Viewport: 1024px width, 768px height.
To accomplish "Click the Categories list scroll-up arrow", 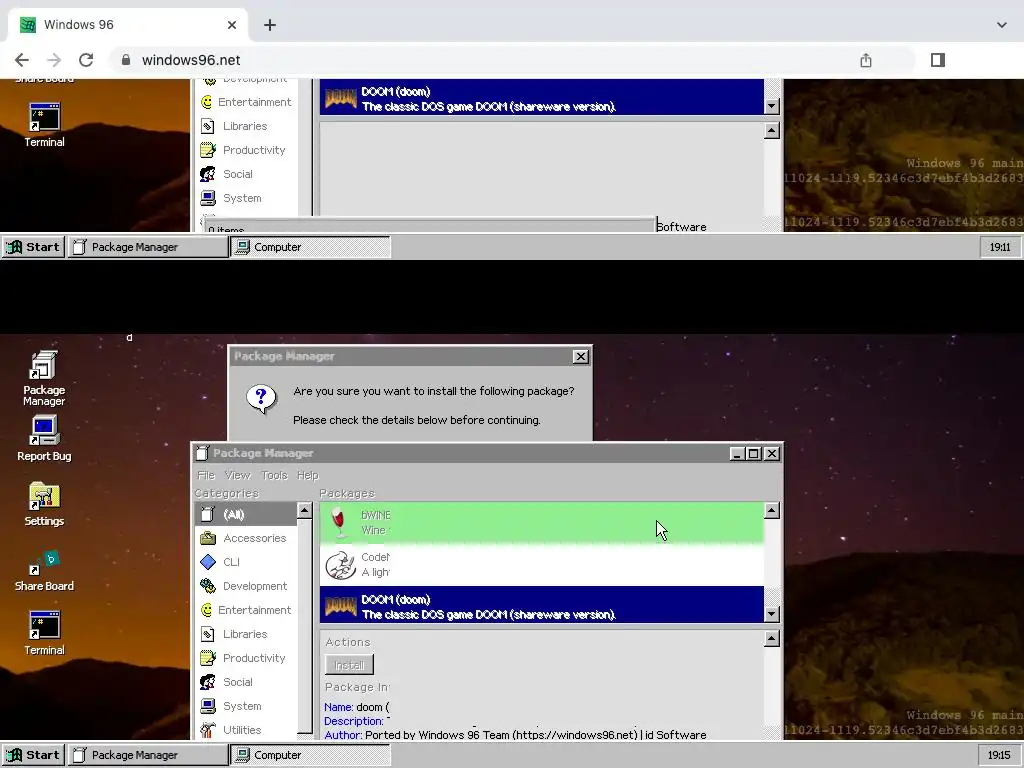I will click(304, 511).
